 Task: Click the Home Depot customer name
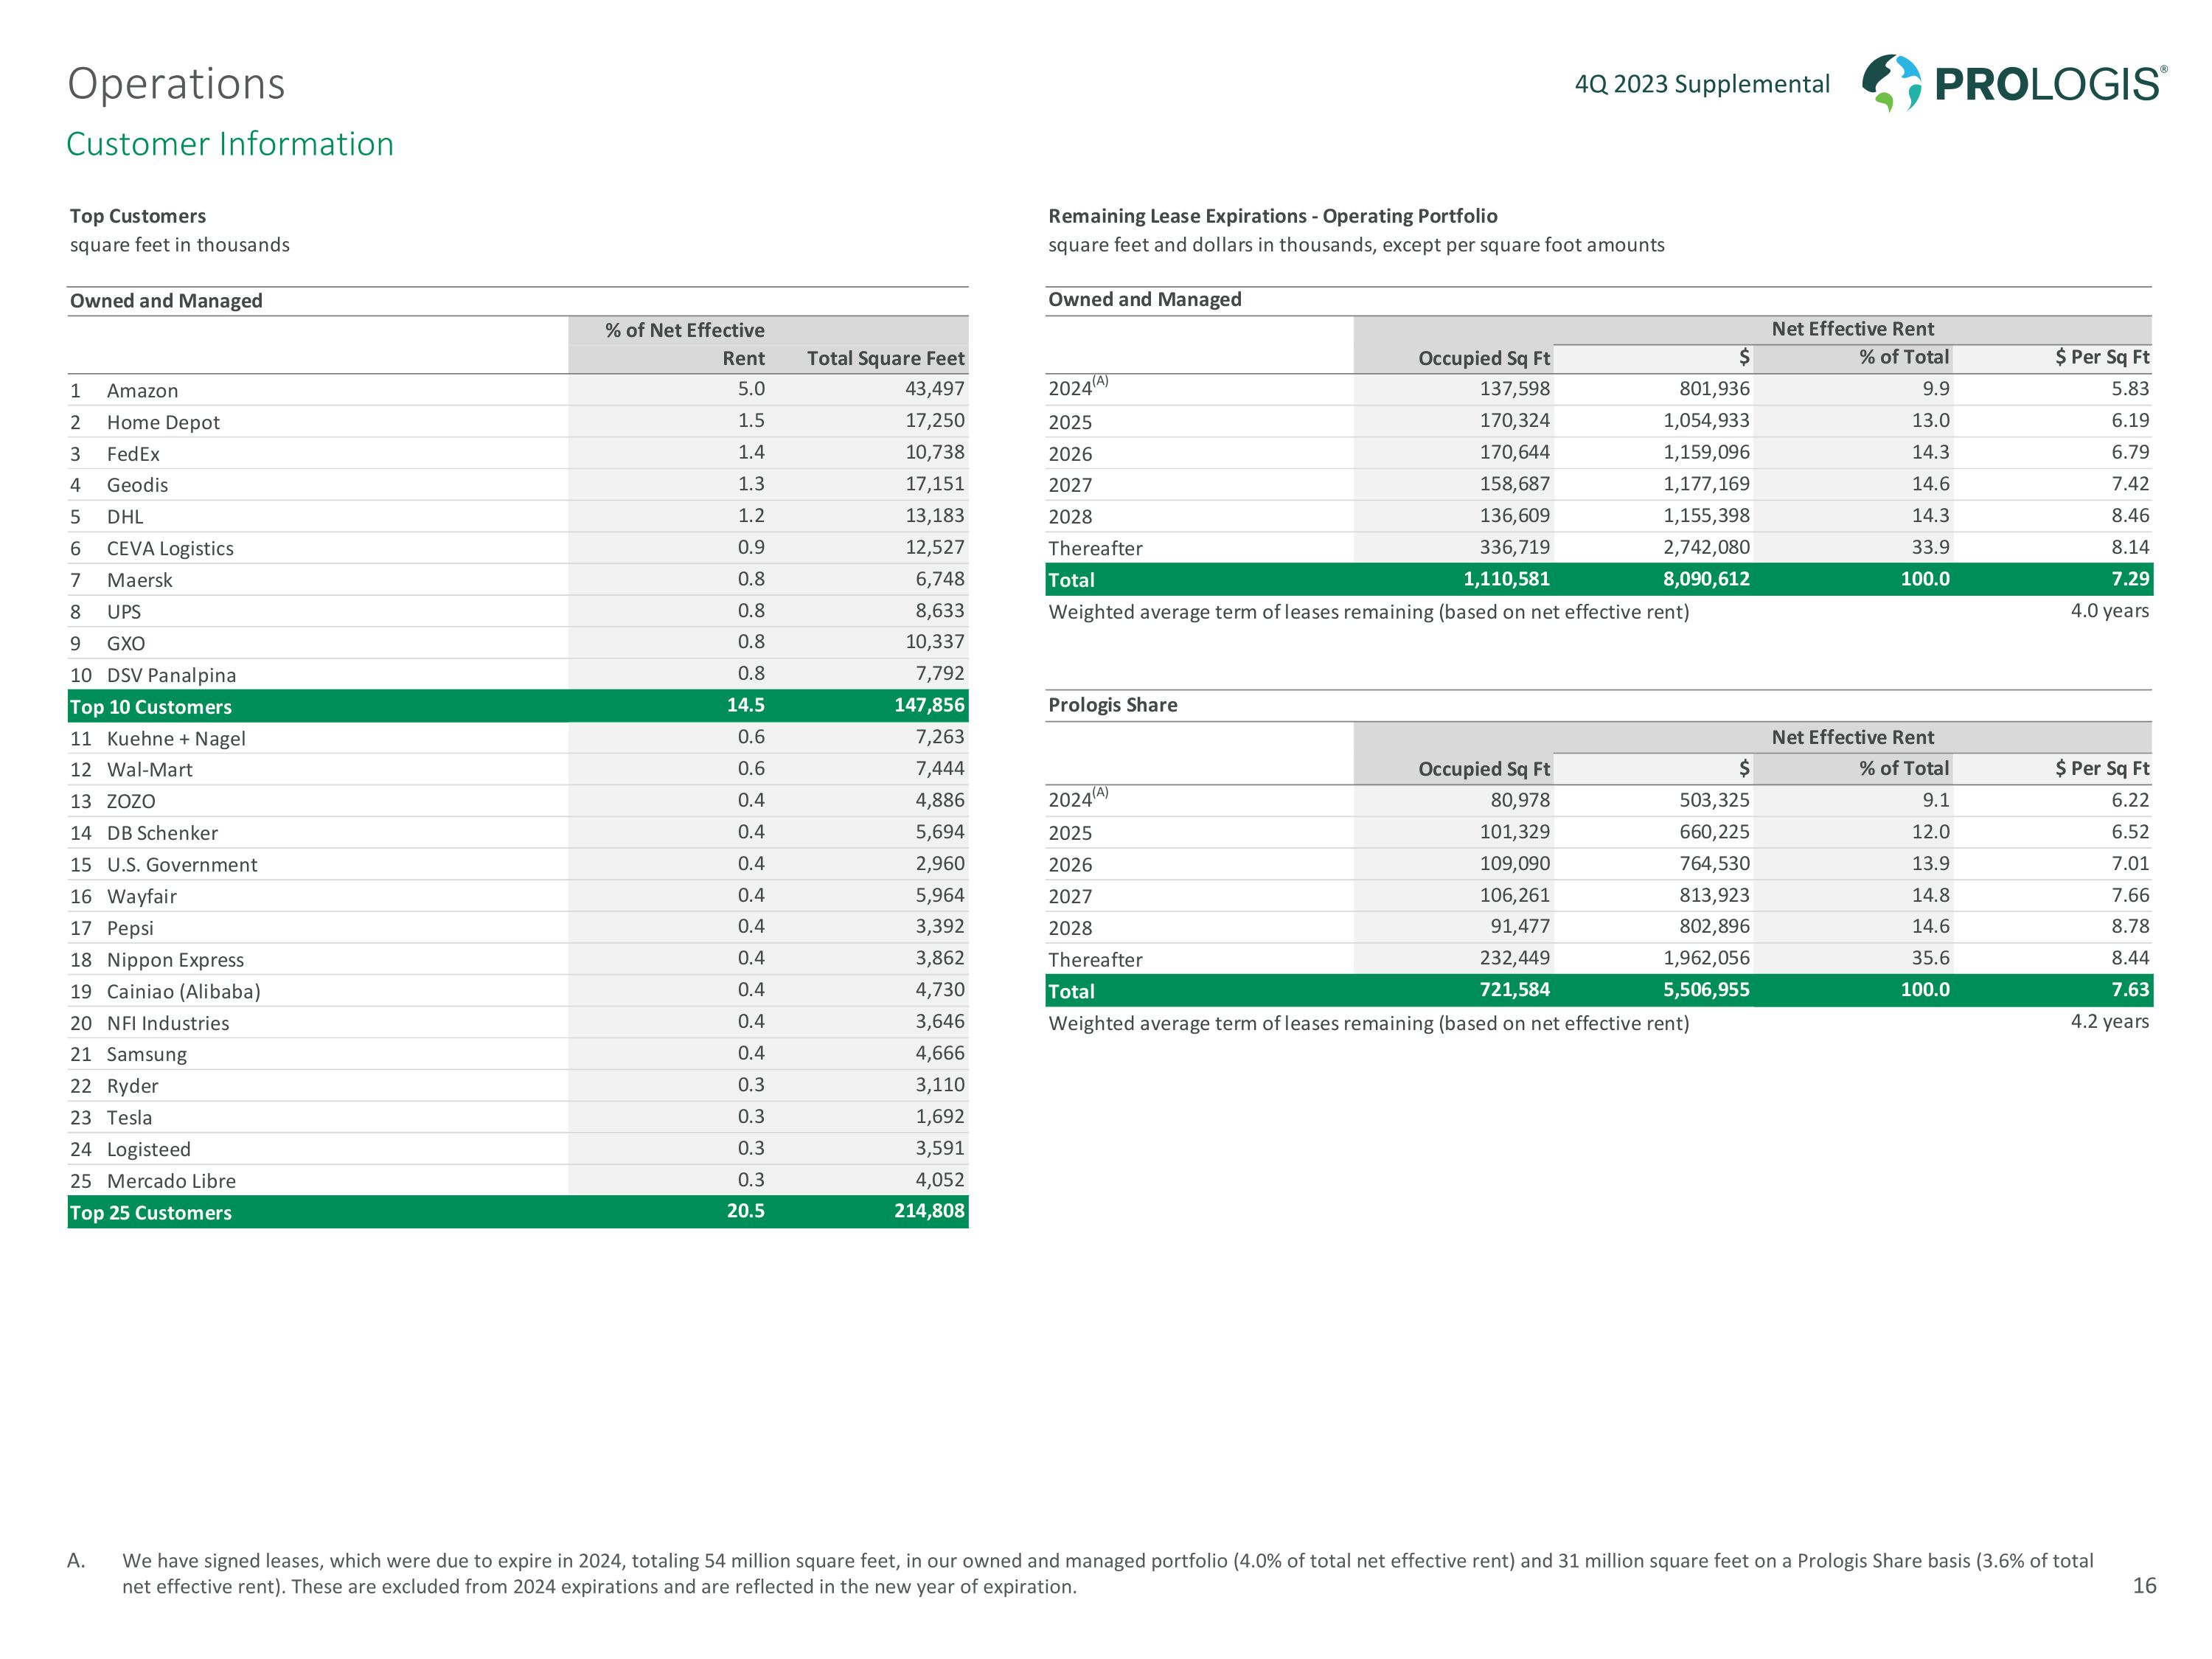(x=163, y=422)
